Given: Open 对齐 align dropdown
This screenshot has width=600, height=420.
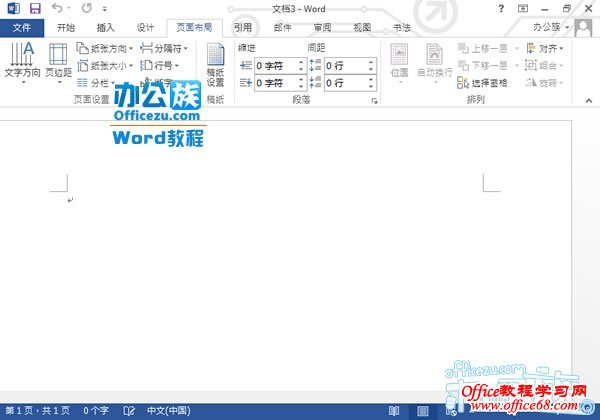Looking at the screenshot, I should 545,49.
